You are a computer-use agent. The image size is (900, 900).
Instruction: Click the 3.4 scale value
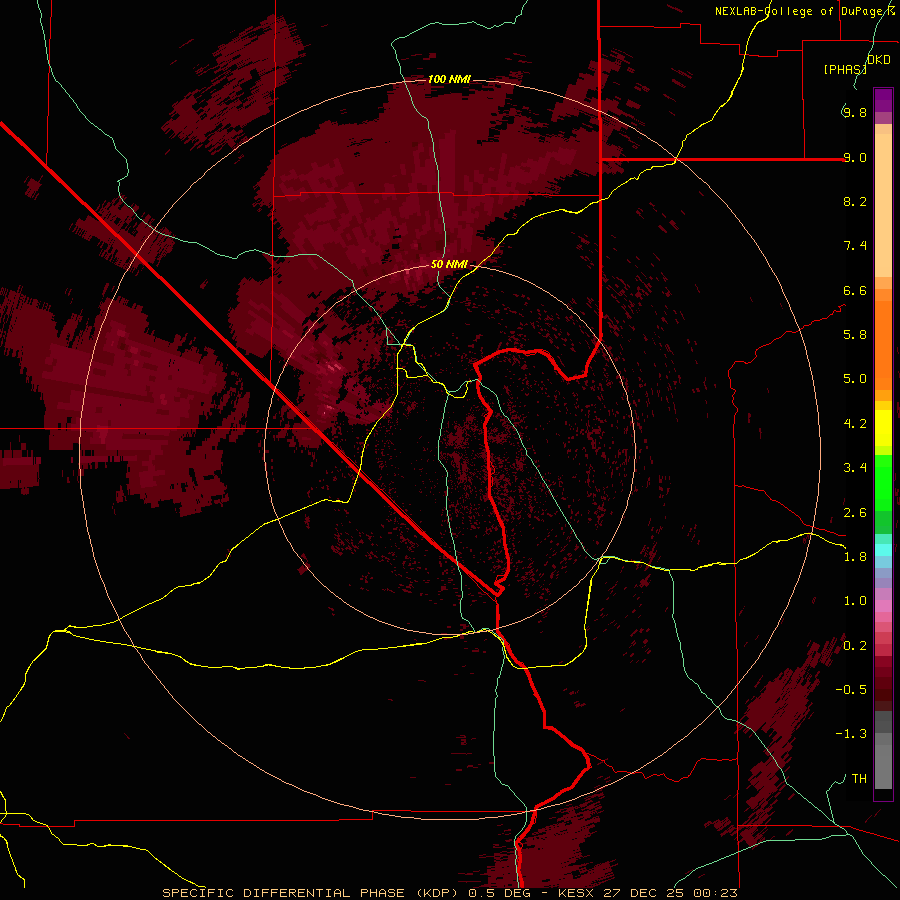click(x=855, y=468)
